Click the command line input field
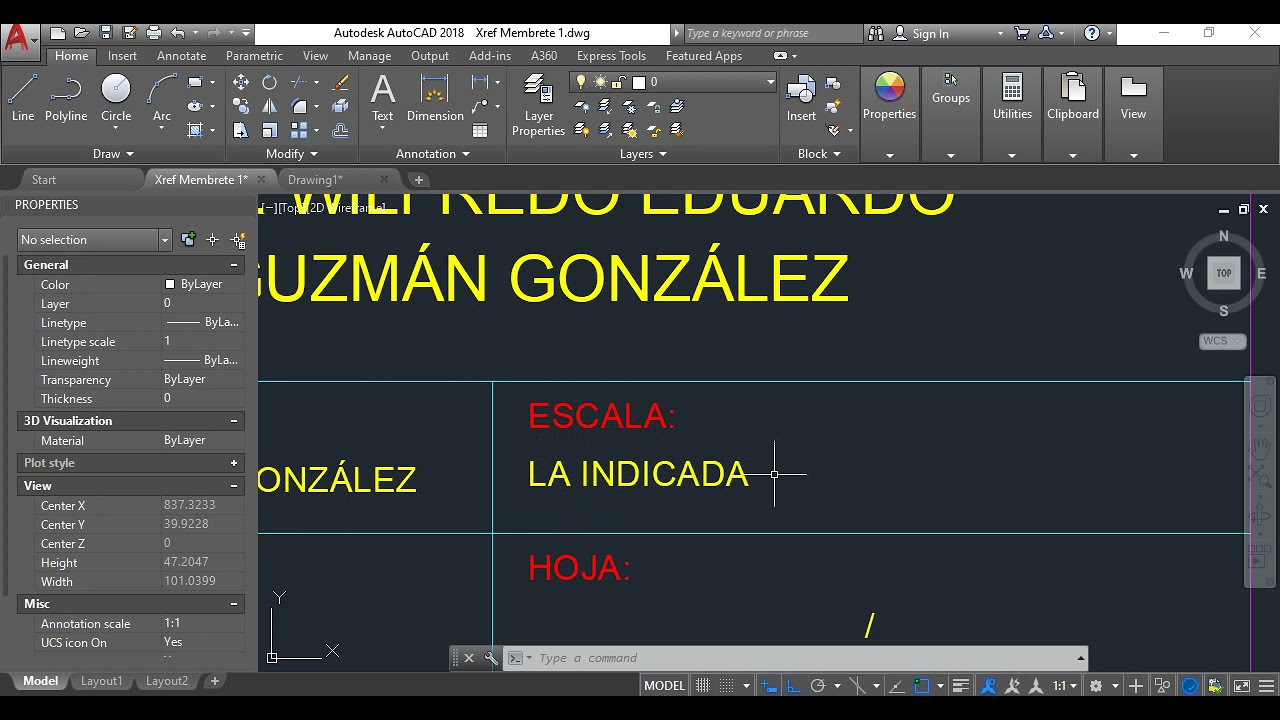 805,658
